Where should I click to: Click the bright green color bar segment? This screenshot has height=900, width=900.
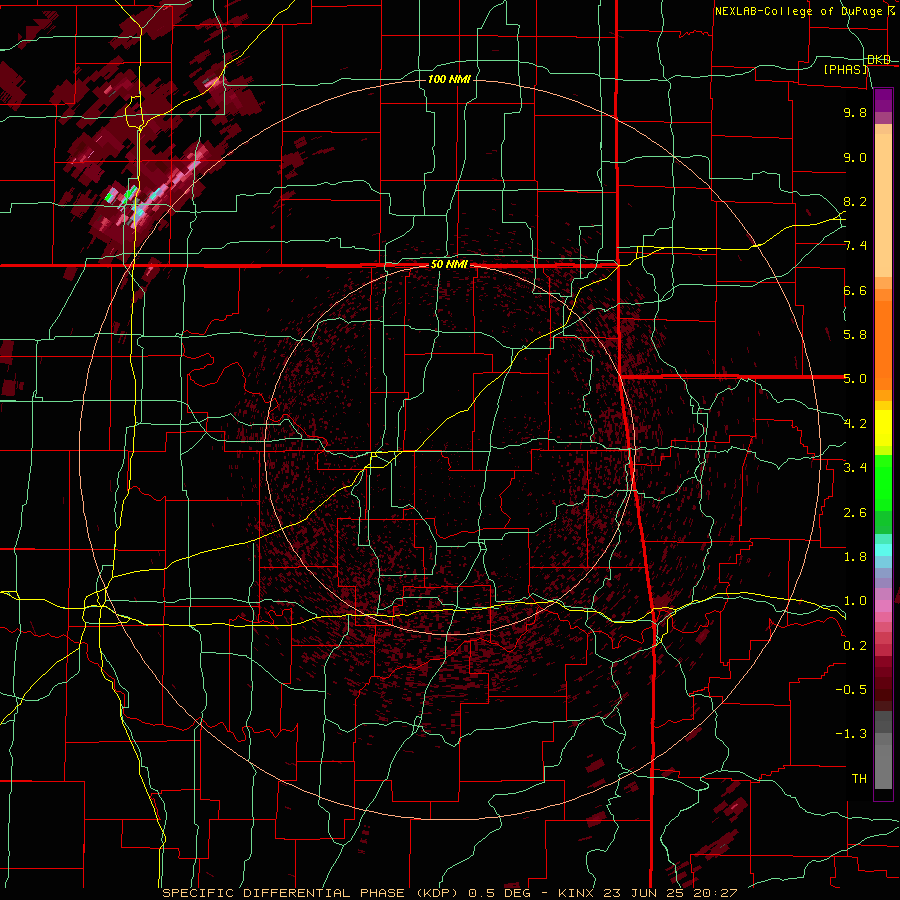point(883,482)
